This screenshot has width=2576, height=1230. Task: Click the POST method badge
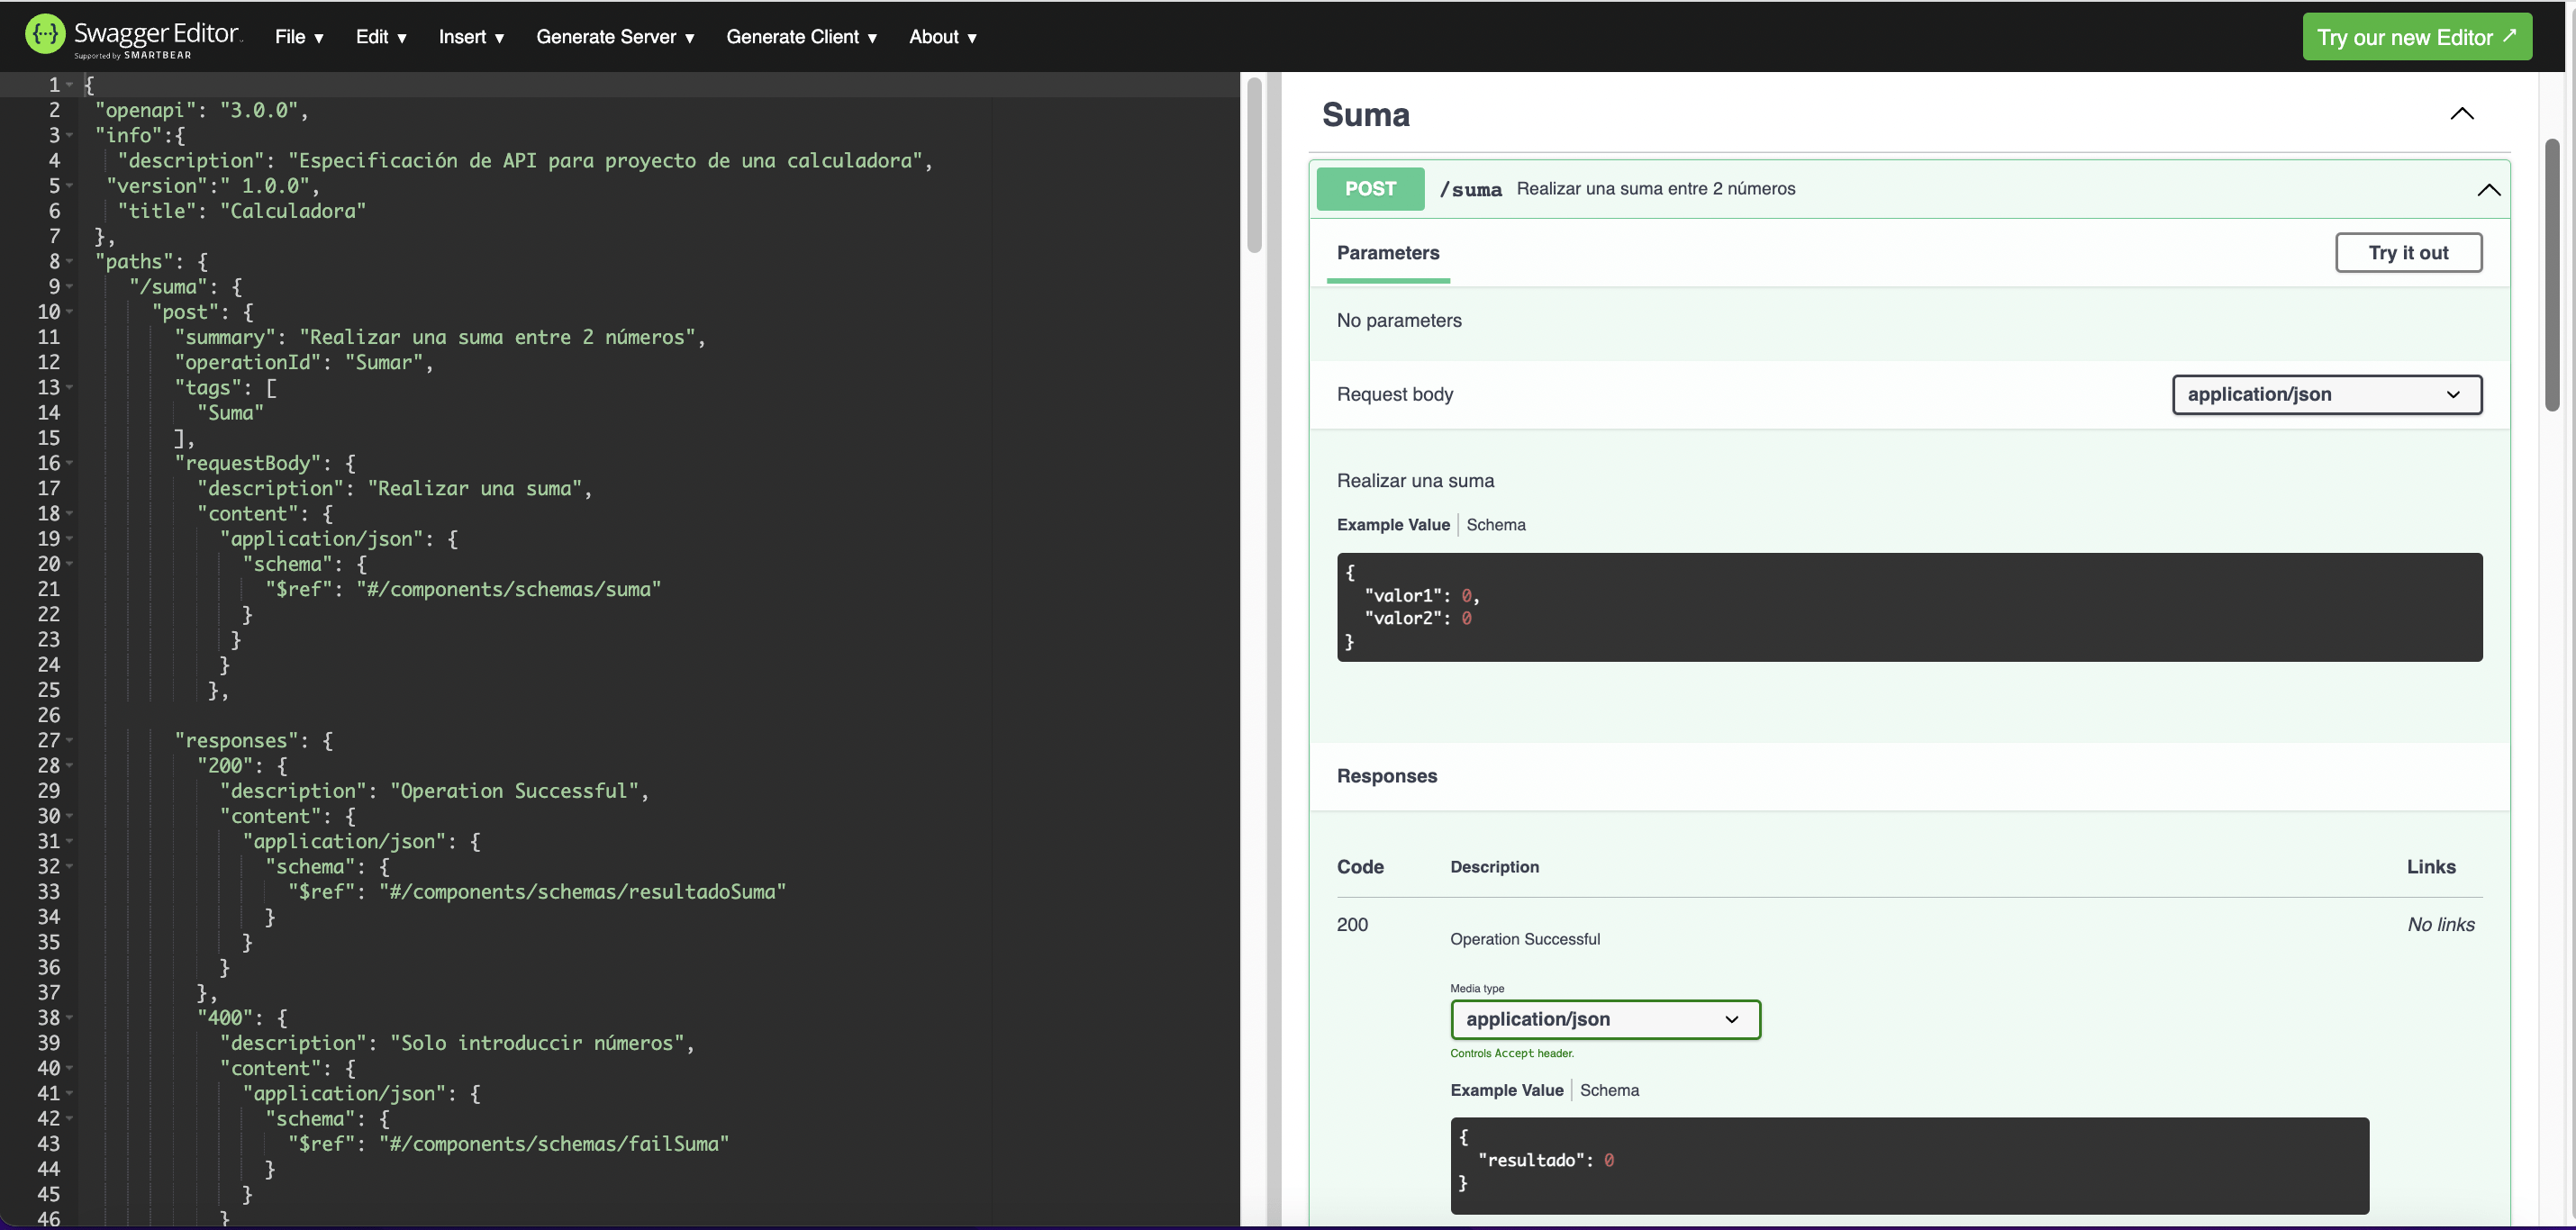tap(1369, 189)
